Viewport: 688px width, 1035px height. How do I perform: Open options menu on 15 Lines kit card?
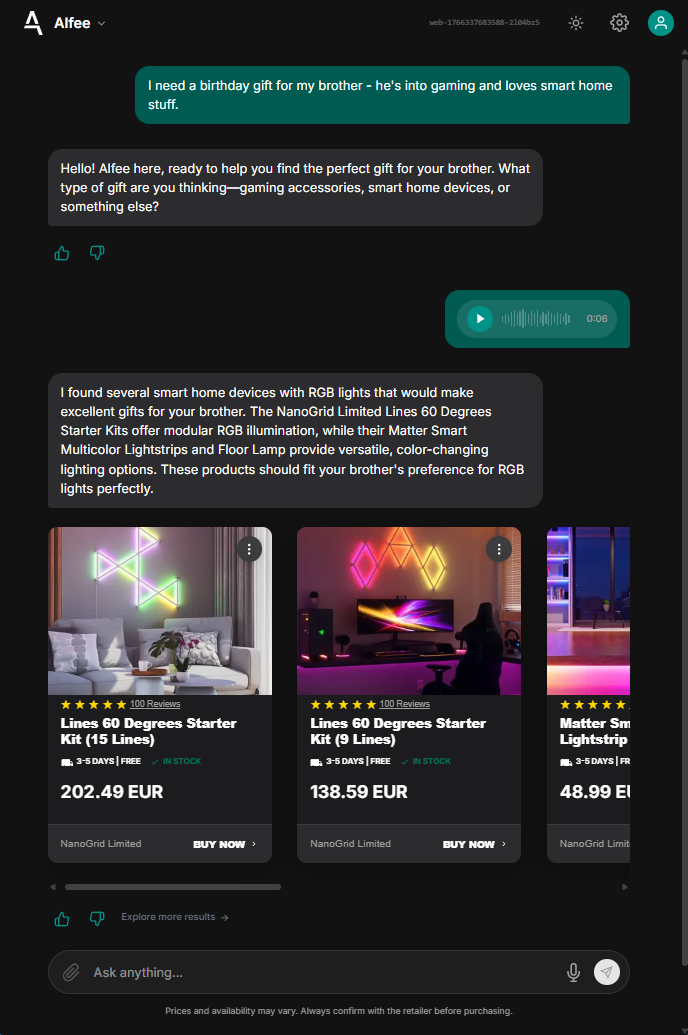(x=249, y=549)
